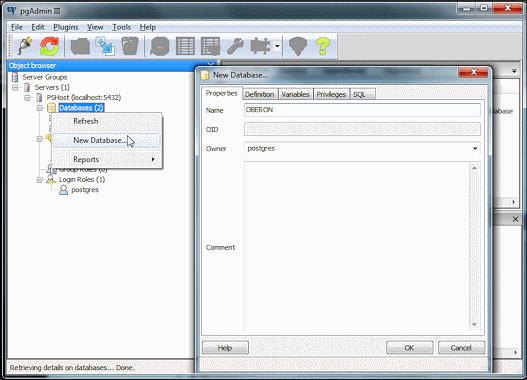
Task: Click the drop object trash toolbar icon
Action: point(130,46)
